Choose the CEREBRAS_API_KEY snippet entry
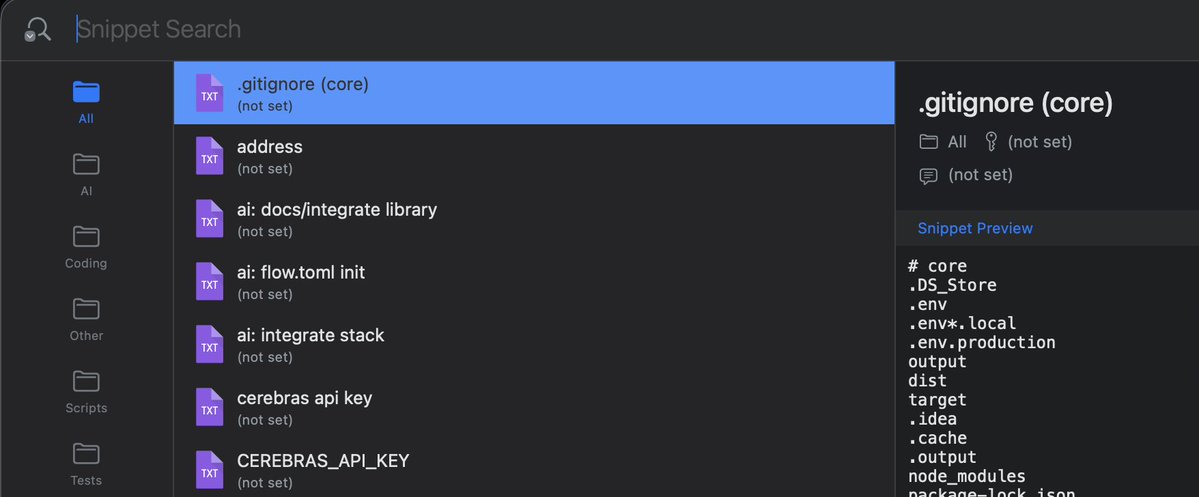The height and width of the screenshot is (497, 1199). (534, 470)
